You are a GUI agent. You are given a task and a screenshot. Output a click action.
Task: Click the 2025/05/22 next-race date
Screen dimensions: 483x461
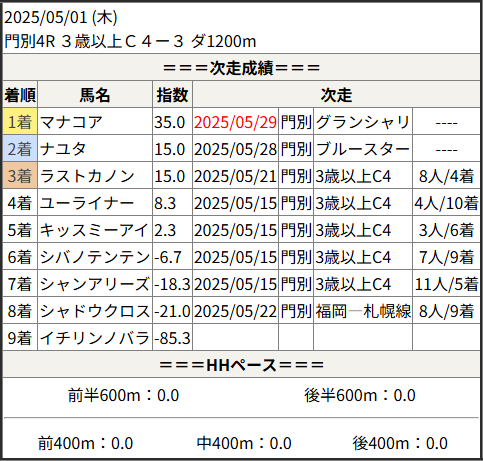pyautogui.click(x=235, y=311)
